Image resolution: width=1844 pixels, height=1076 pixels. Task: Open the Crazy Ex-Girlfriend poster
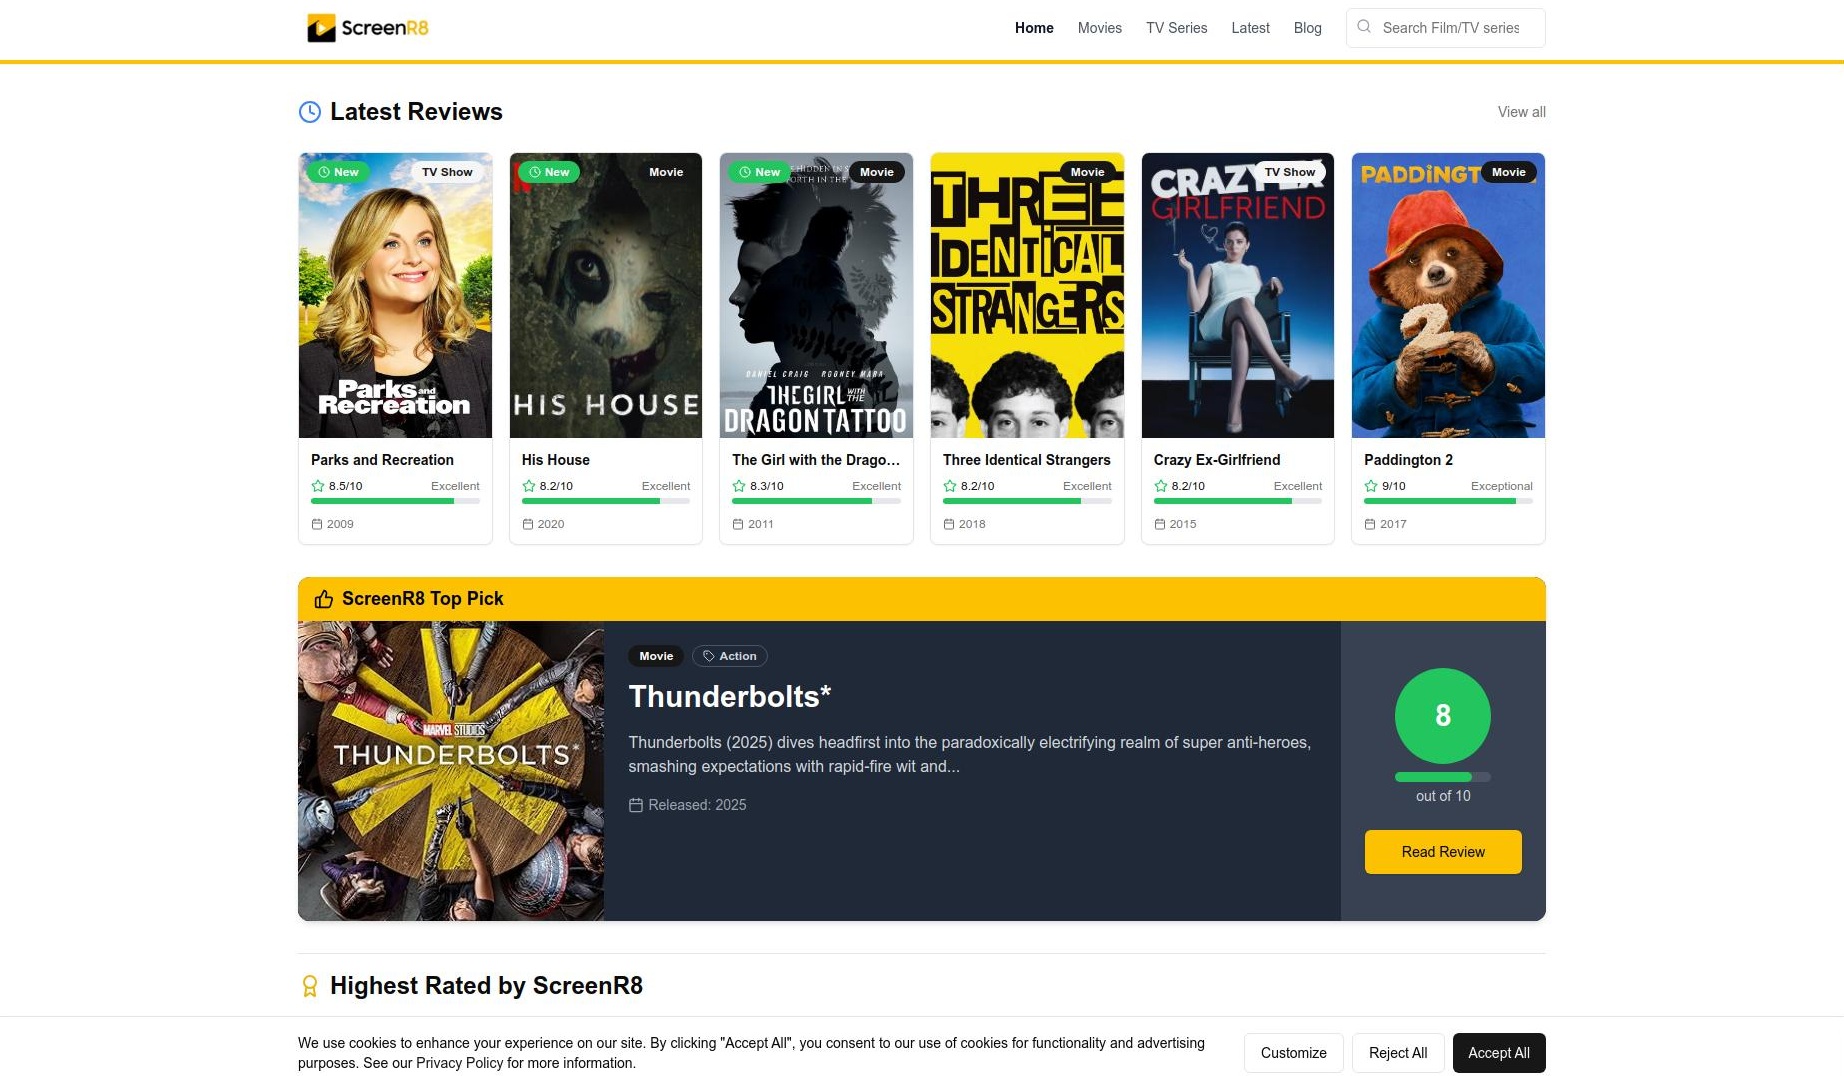(1238, 295)
